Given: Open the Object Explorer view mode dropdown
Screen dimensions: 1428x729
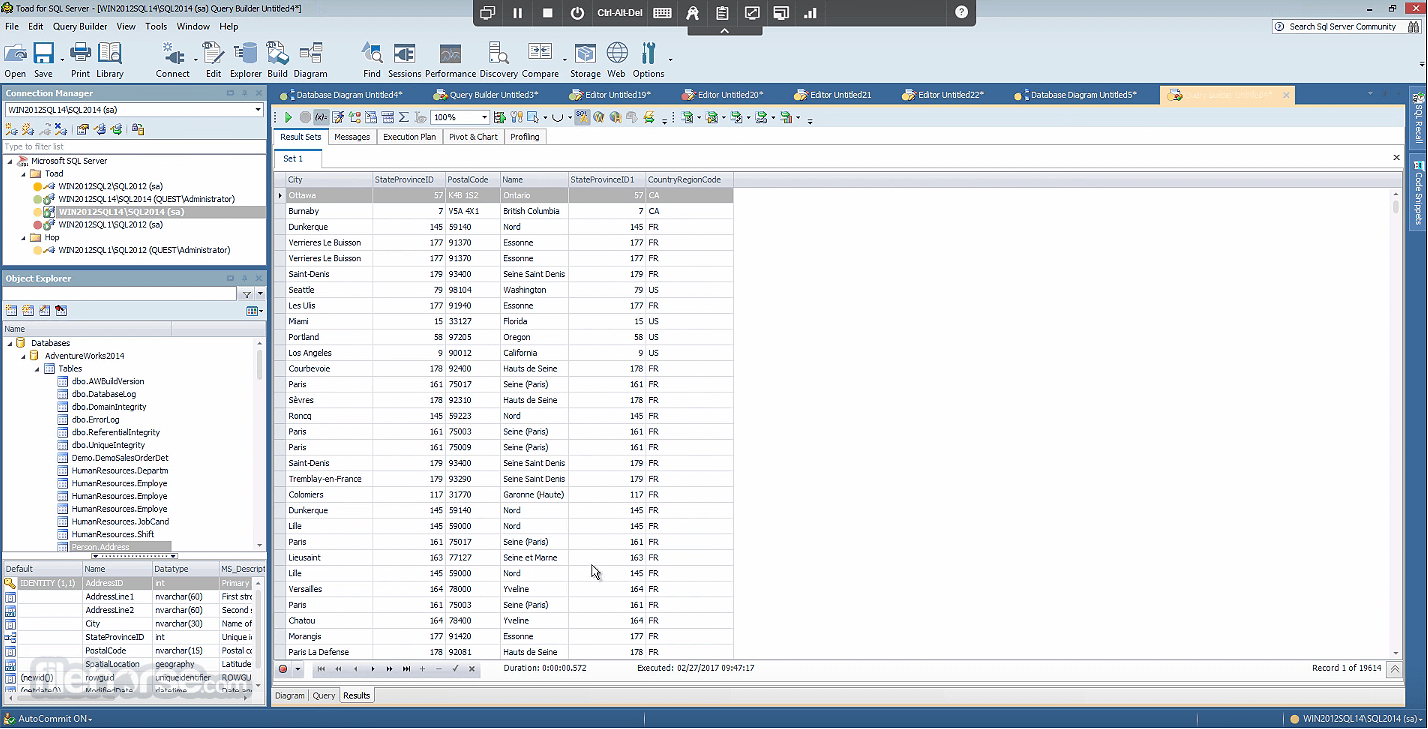Looking at the screenshot, I should click(255, 311).
